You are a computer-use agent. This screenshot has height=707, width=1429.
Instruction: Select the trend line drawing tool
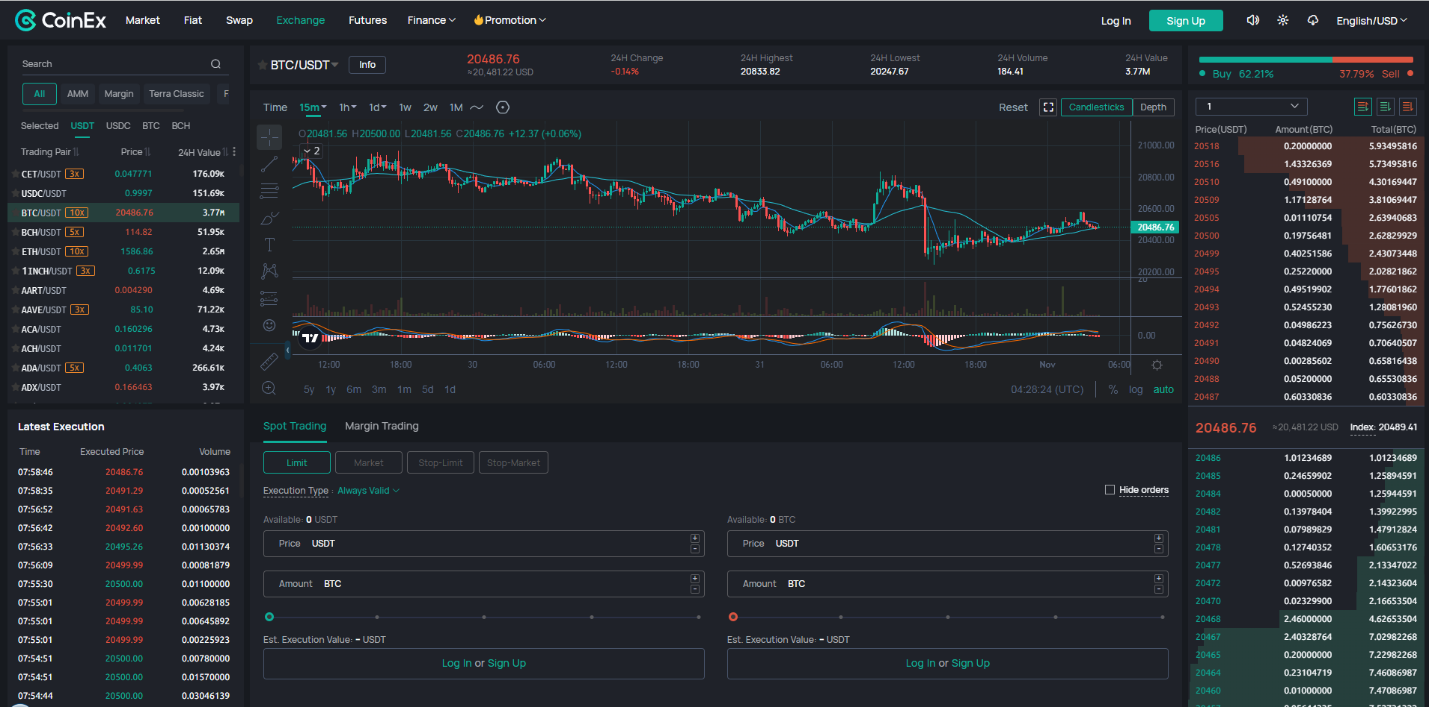[269, 164]
